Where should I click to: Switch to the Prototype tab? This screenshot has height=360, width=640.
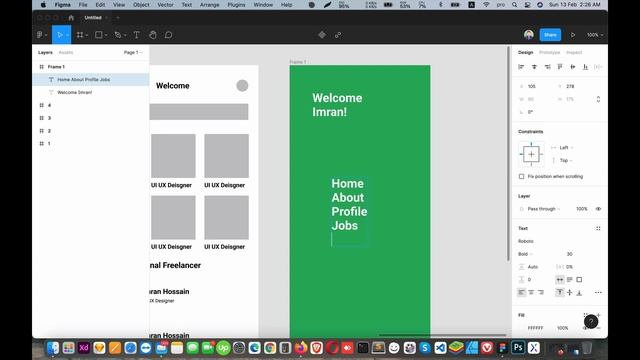pos(549,53)
